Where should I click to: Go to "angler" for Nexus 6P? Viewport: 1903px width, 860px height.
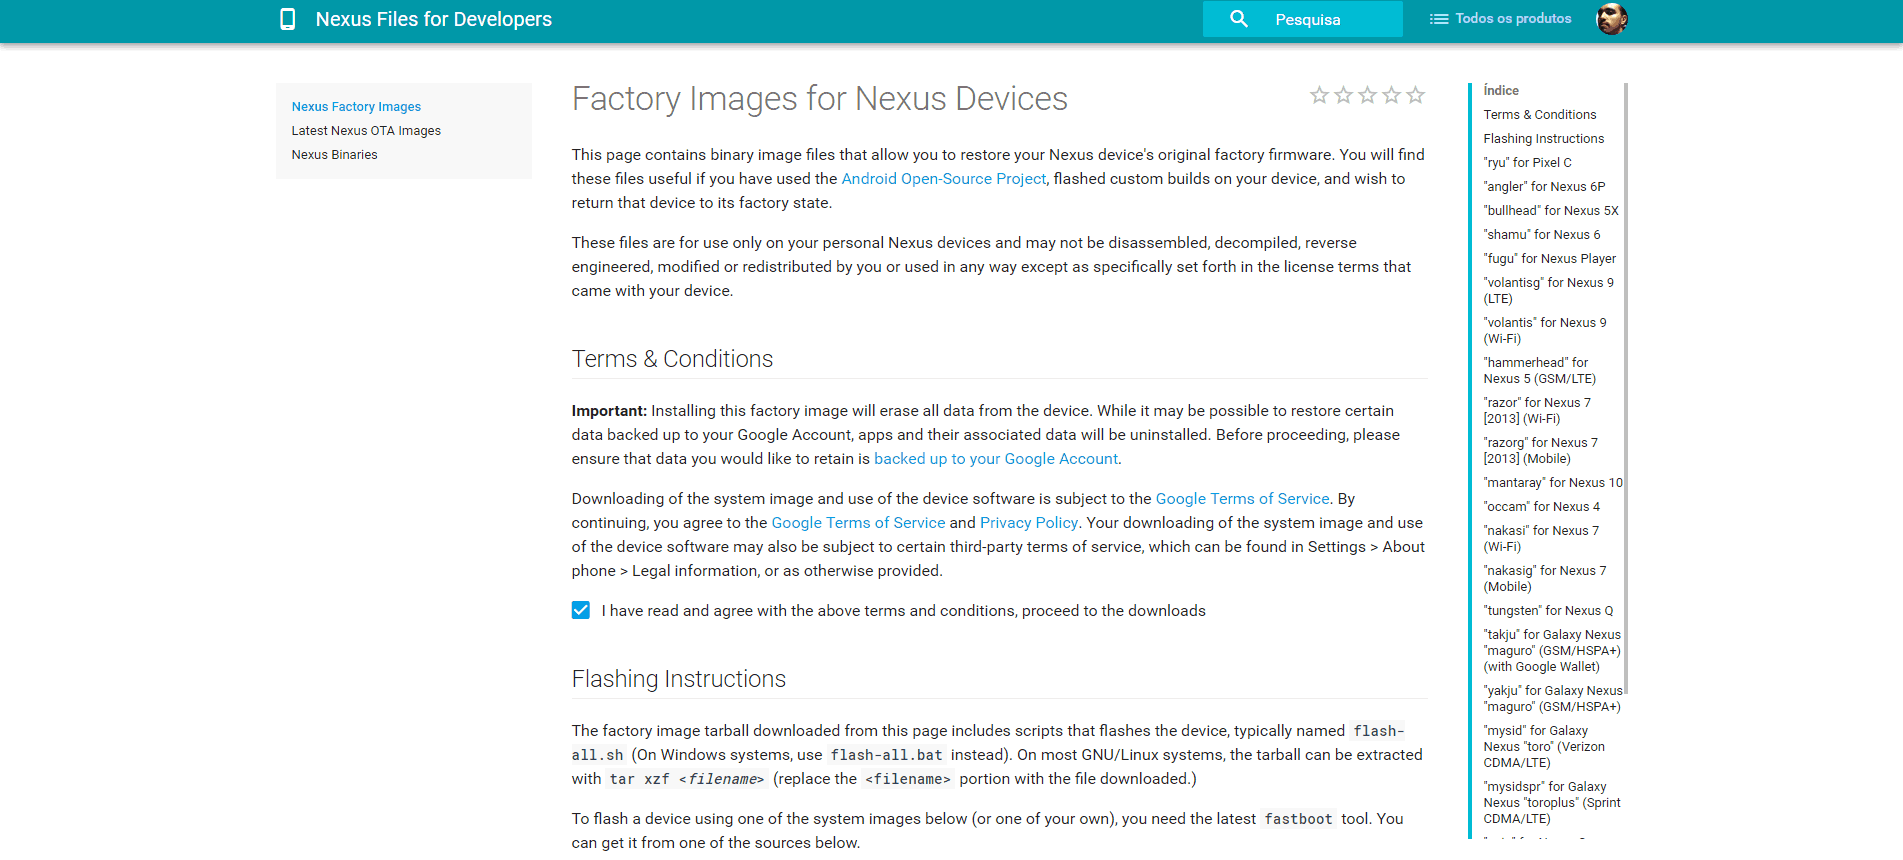(x=1544, y=187)
